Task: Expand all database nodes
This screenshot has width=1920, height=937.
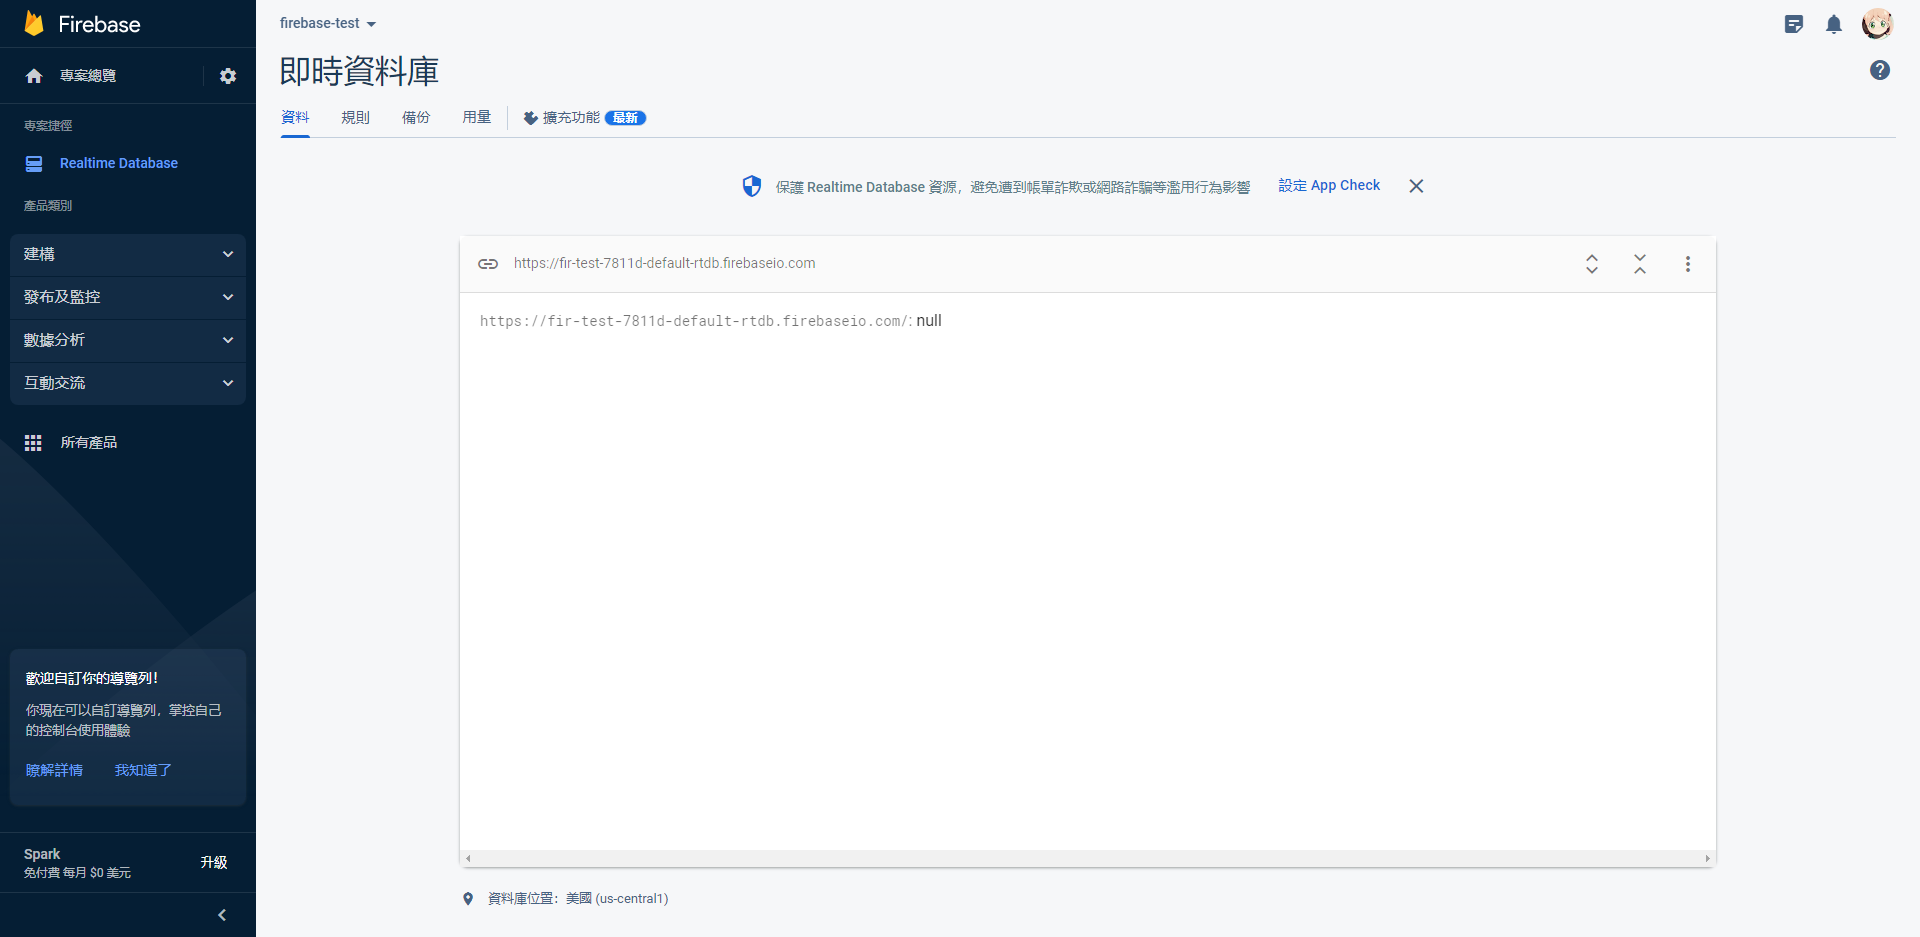Action: pyautogui.click(x=1592, y=264)
